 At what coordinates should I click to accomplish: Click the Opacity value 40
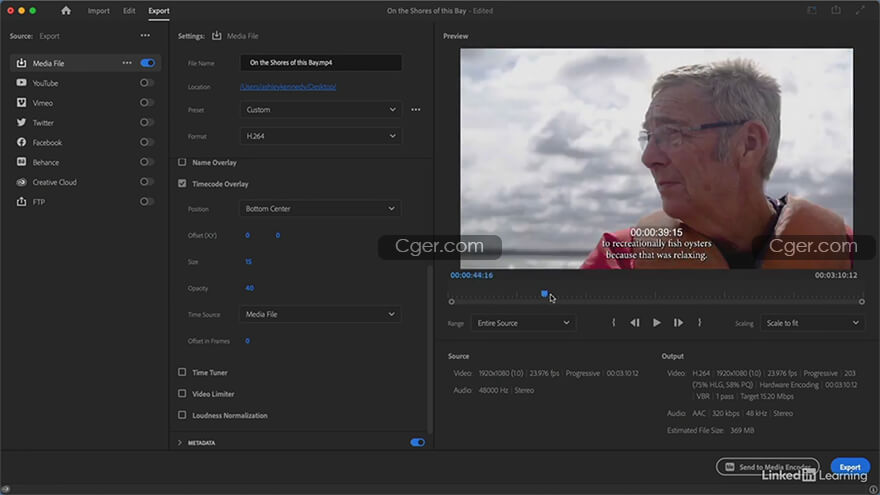(x=249, y=288)
